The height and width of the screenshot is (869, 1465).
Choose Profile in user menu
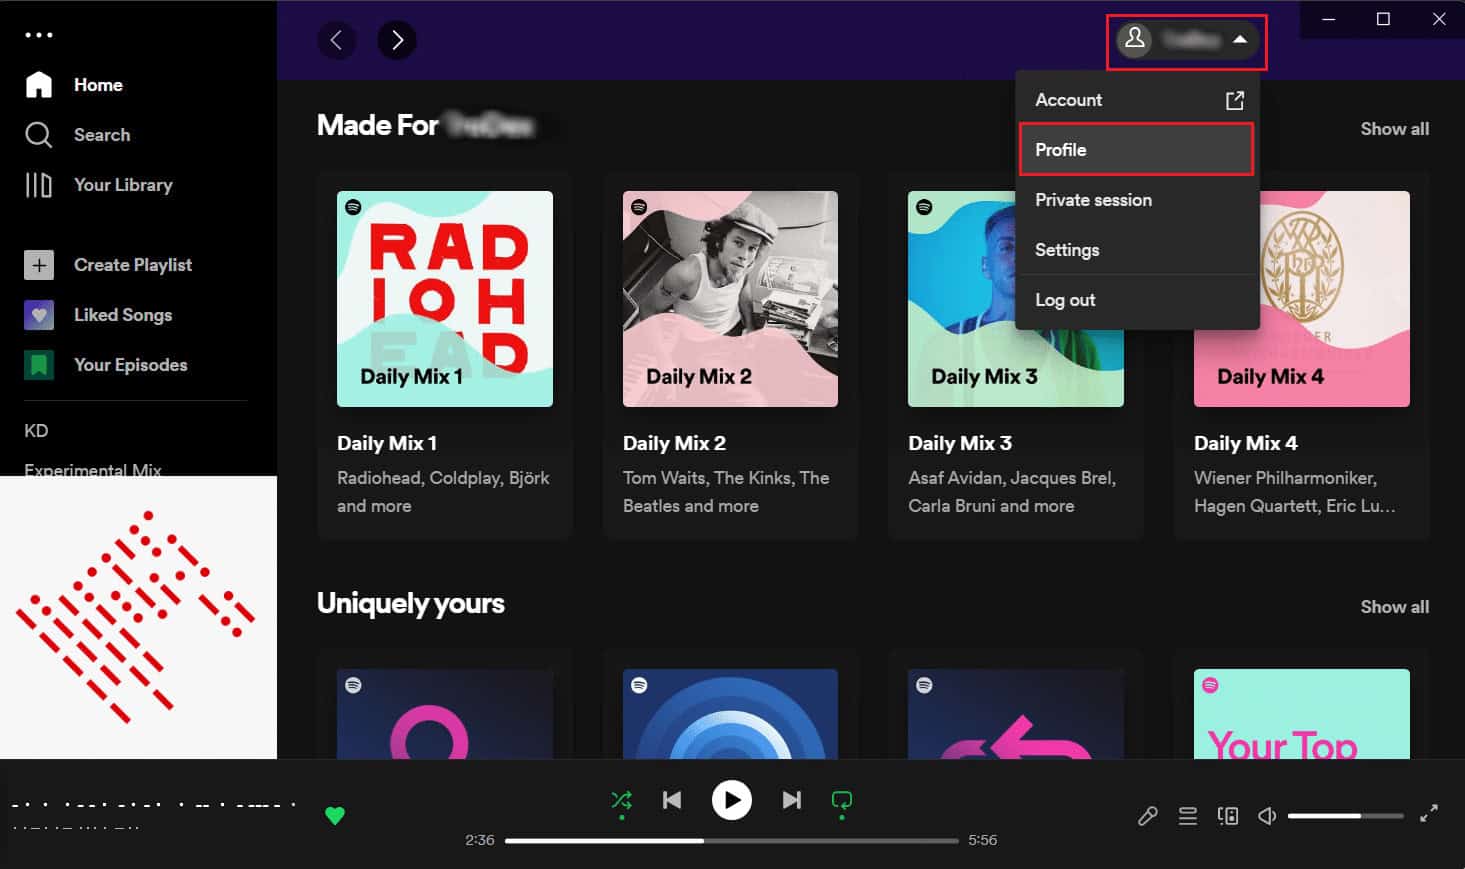pos(1137,150)
